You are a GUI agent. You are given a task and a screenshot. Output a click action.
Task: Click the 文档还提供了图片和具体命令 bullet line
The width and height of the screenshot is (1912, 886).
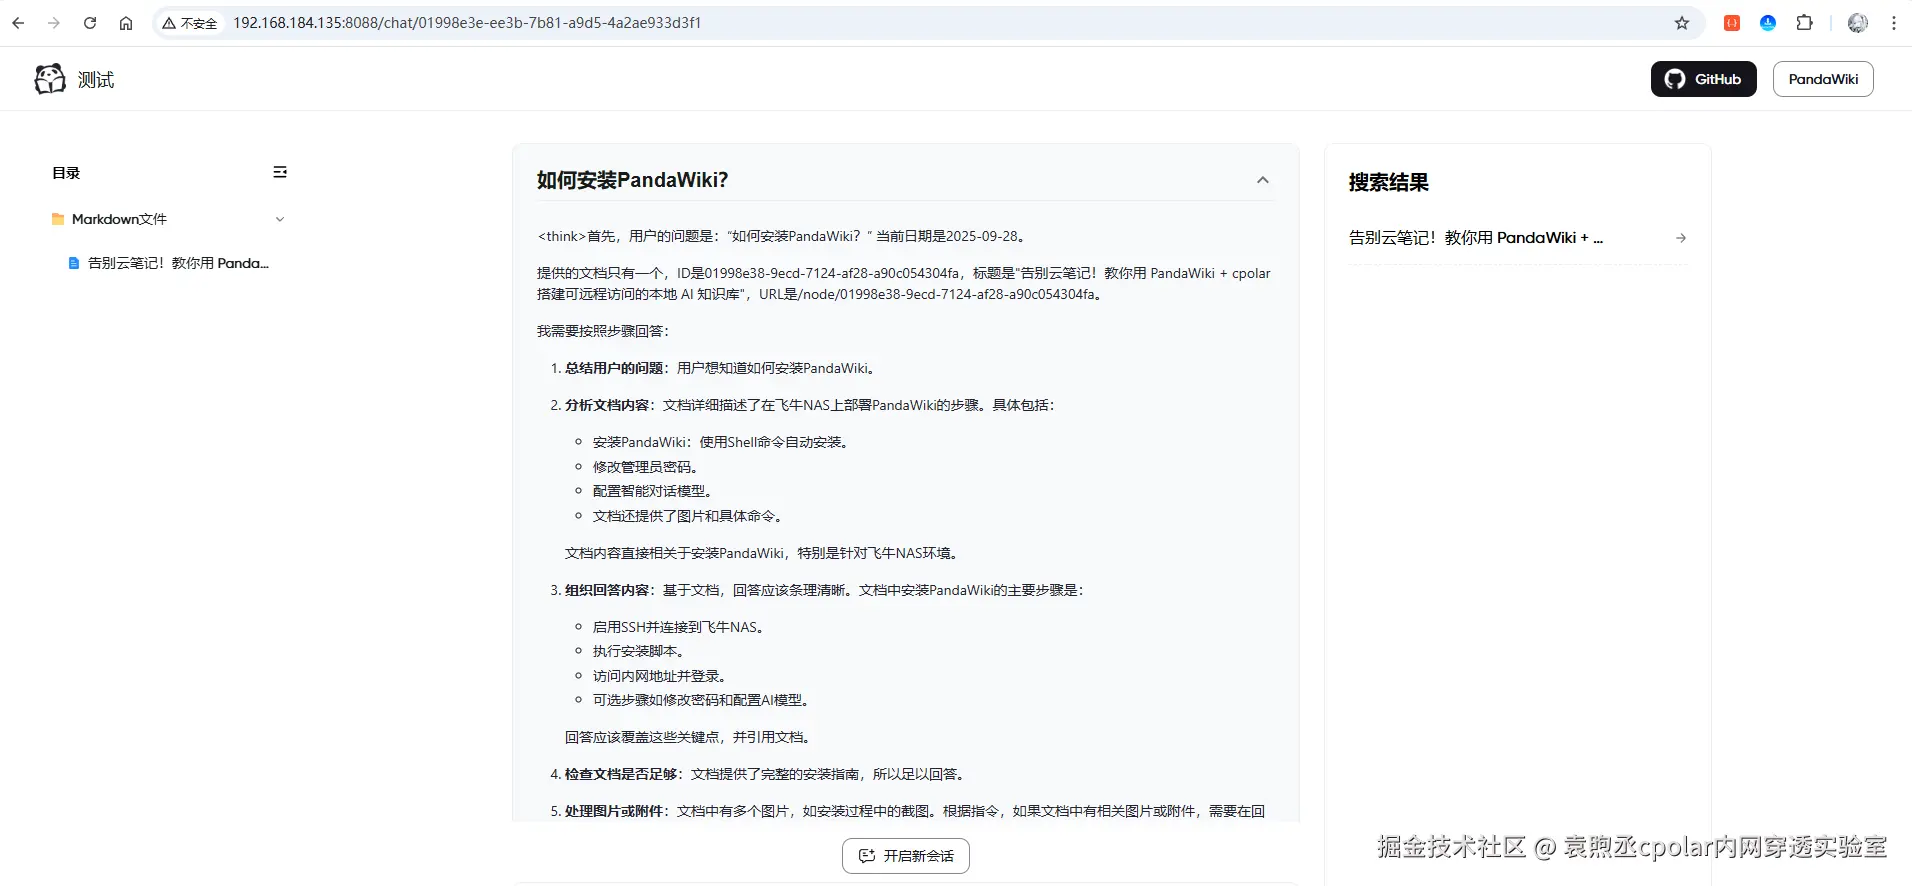click(687, 516)
